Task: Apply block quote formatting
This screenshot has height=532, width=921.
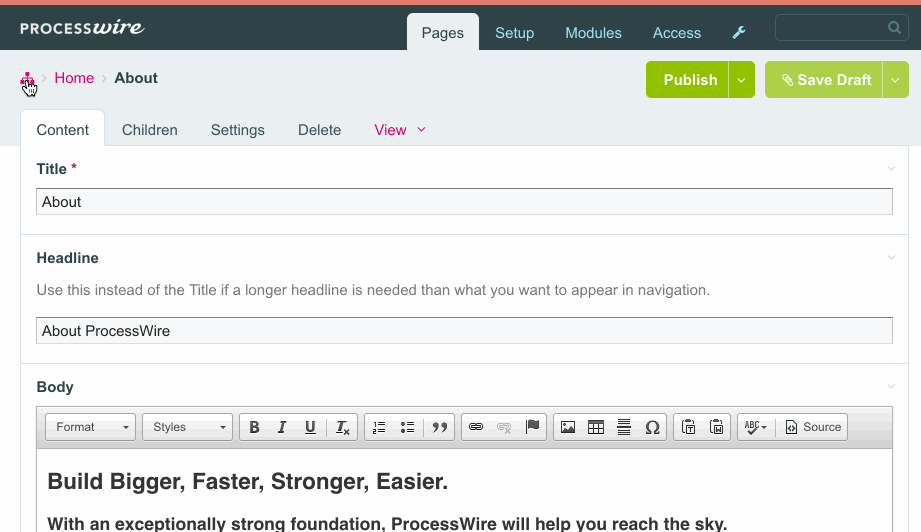Action: click(x=439, y=427)
